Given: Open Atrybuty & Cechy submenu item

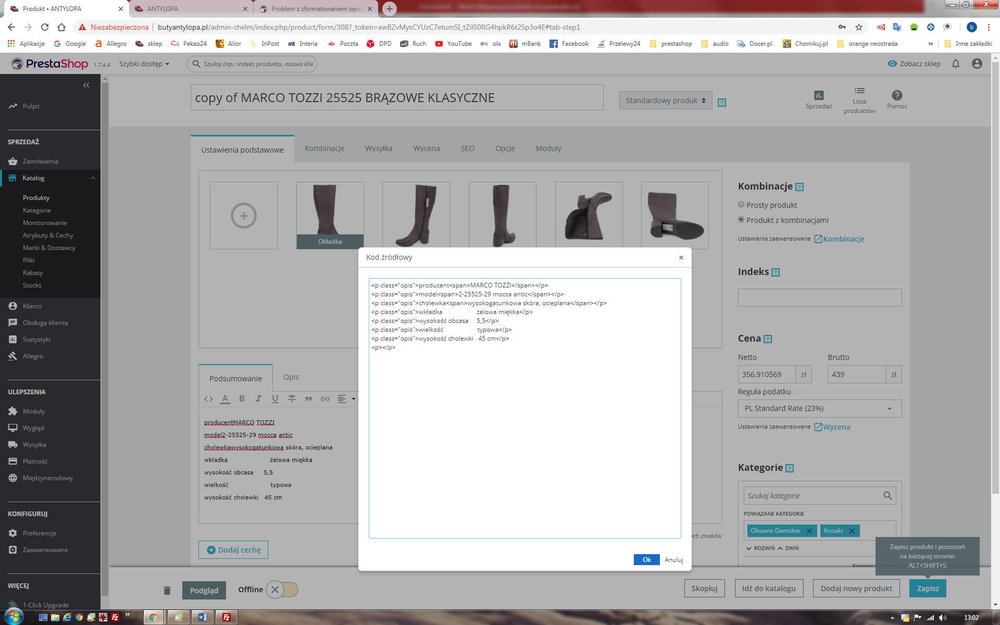Looking at the screenshot, I should [48, 235].
